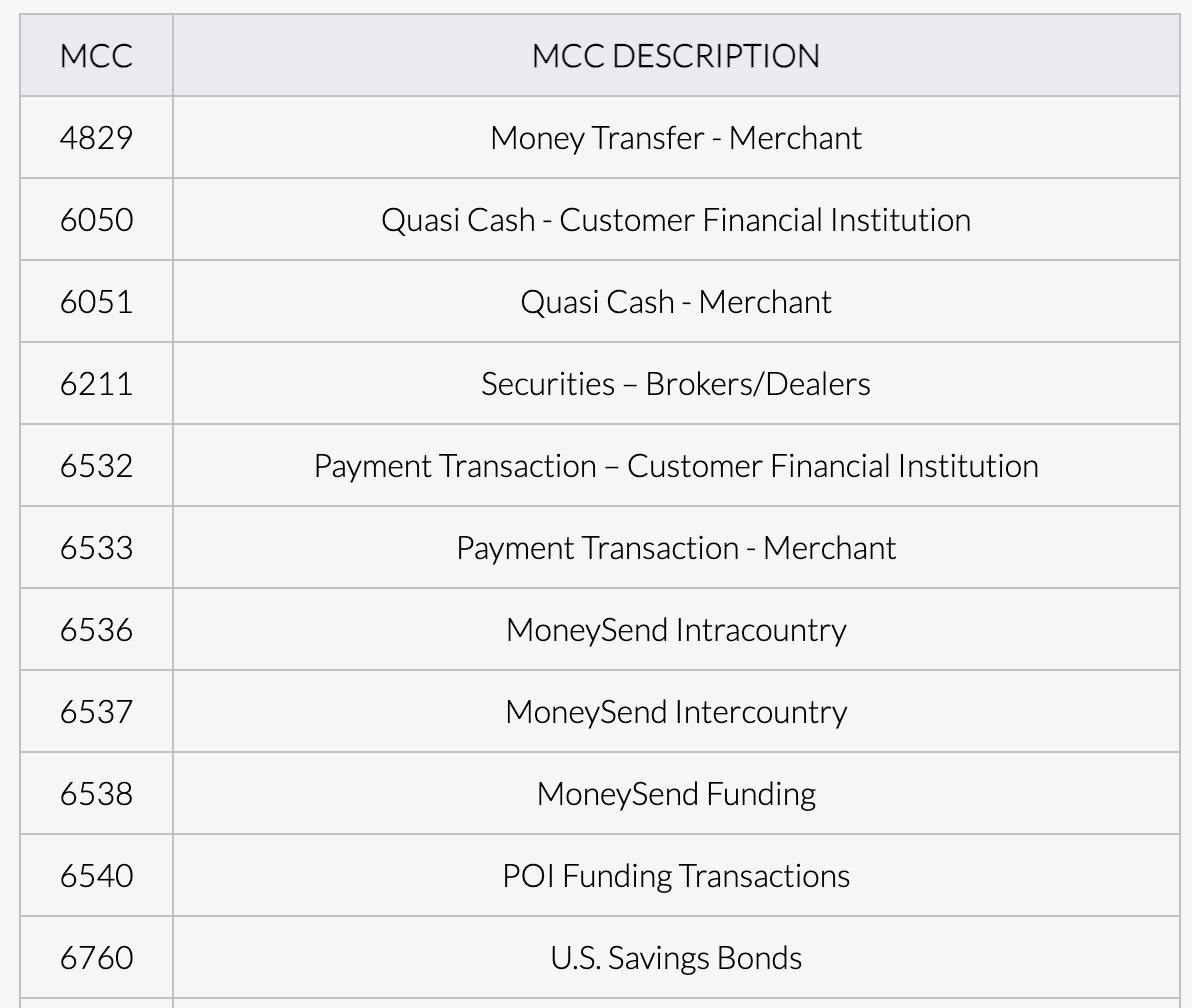Select MCC code 6538 cell
Viewport: 1192px width, 1008px height.
[x=96, y=794]
